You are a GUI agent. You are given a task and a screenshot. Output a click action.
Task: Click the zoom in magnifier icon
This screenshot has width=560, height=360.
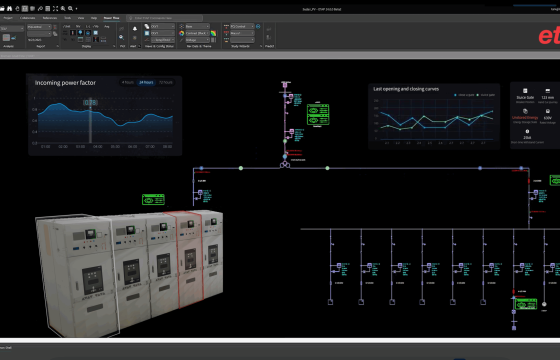click(x=63, y=8)
